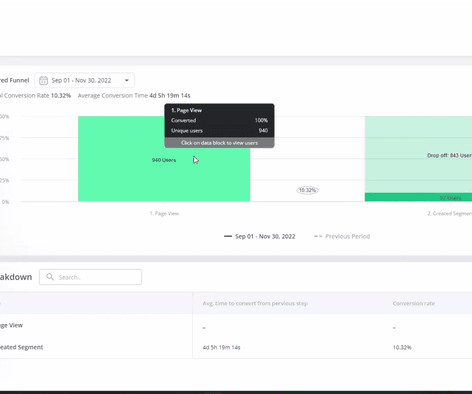Focus the breakdown Search field
Image resolution: width=472 pixels, height=394 pixels.
tap(90, 277)
